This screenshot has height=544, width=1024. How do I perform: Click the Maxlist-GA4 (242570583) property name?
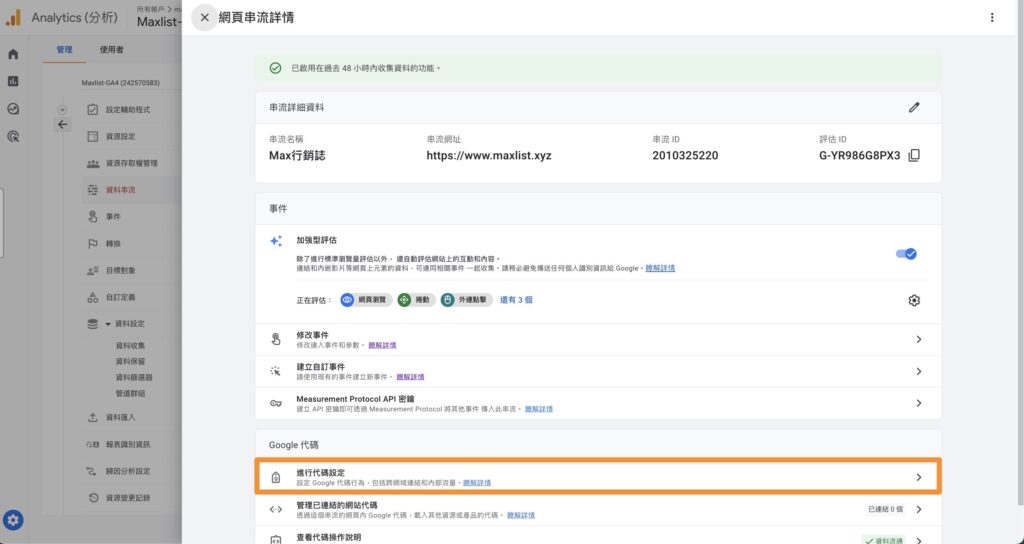pos(120,83)
